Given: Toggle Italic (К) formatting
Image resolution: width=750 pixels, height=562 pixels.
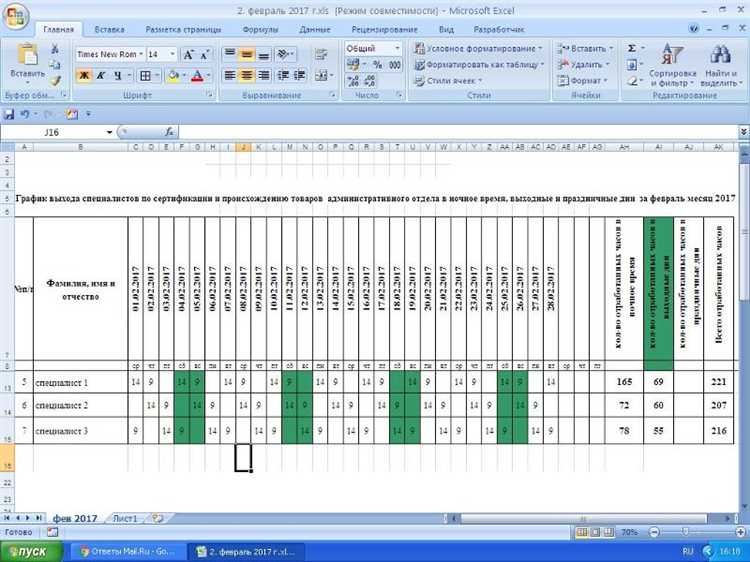Looking at the screenshot, I should [x=102, y=75].
